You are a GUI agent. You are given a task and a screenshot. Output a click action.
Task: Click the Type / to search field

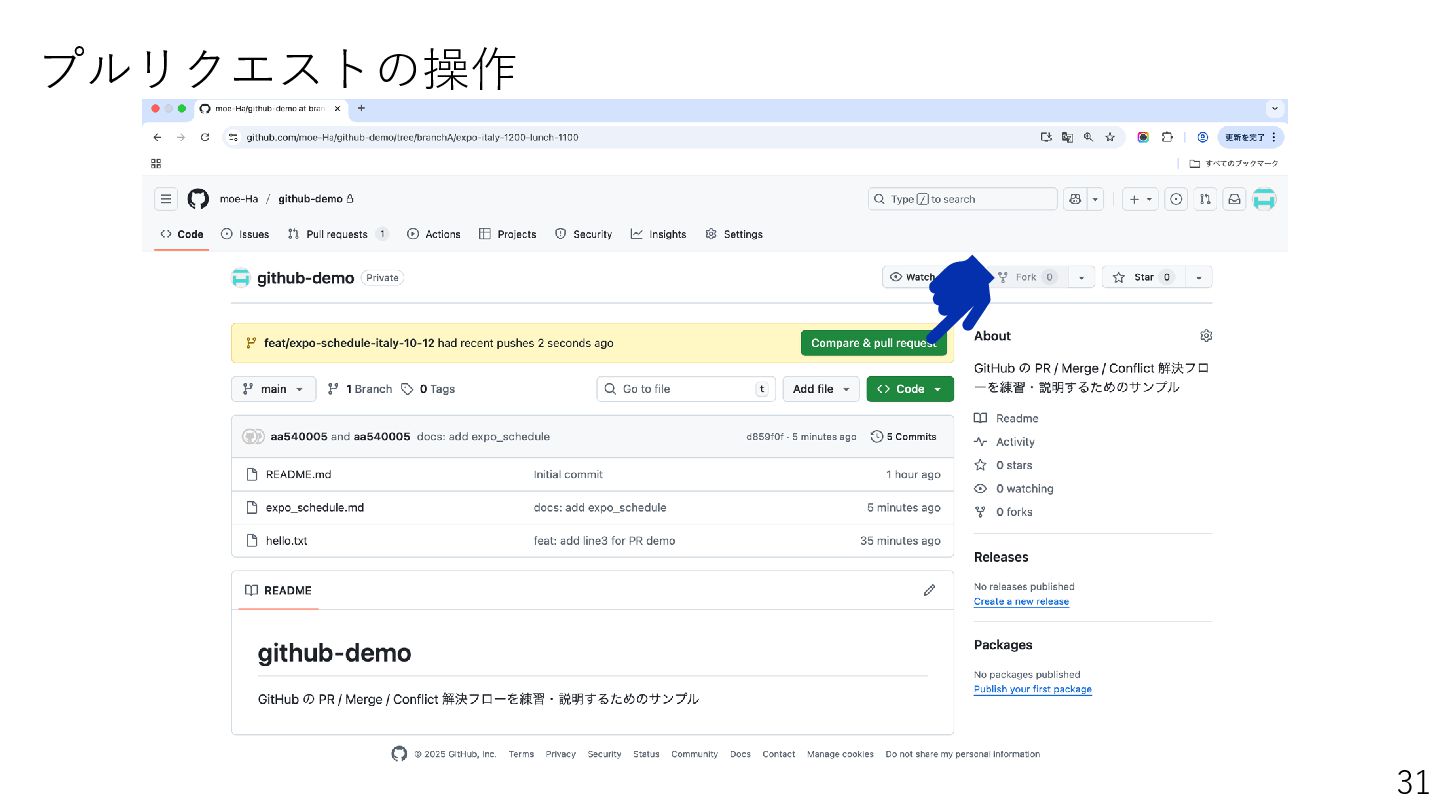962,199
